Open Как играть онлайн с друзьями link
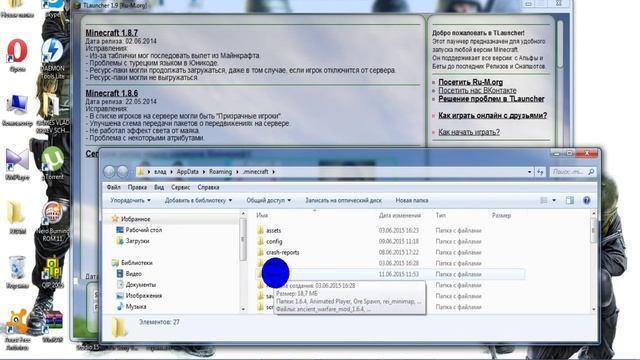Image resolution: width=640 pixels, height=360 pixels. coord(492,116)
